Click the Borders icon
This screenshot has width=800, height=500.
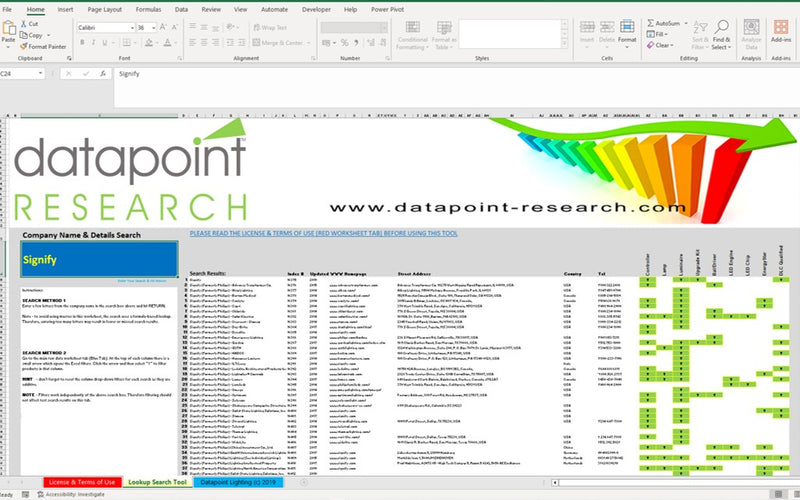pyautogui.click(x=127, y=43)
